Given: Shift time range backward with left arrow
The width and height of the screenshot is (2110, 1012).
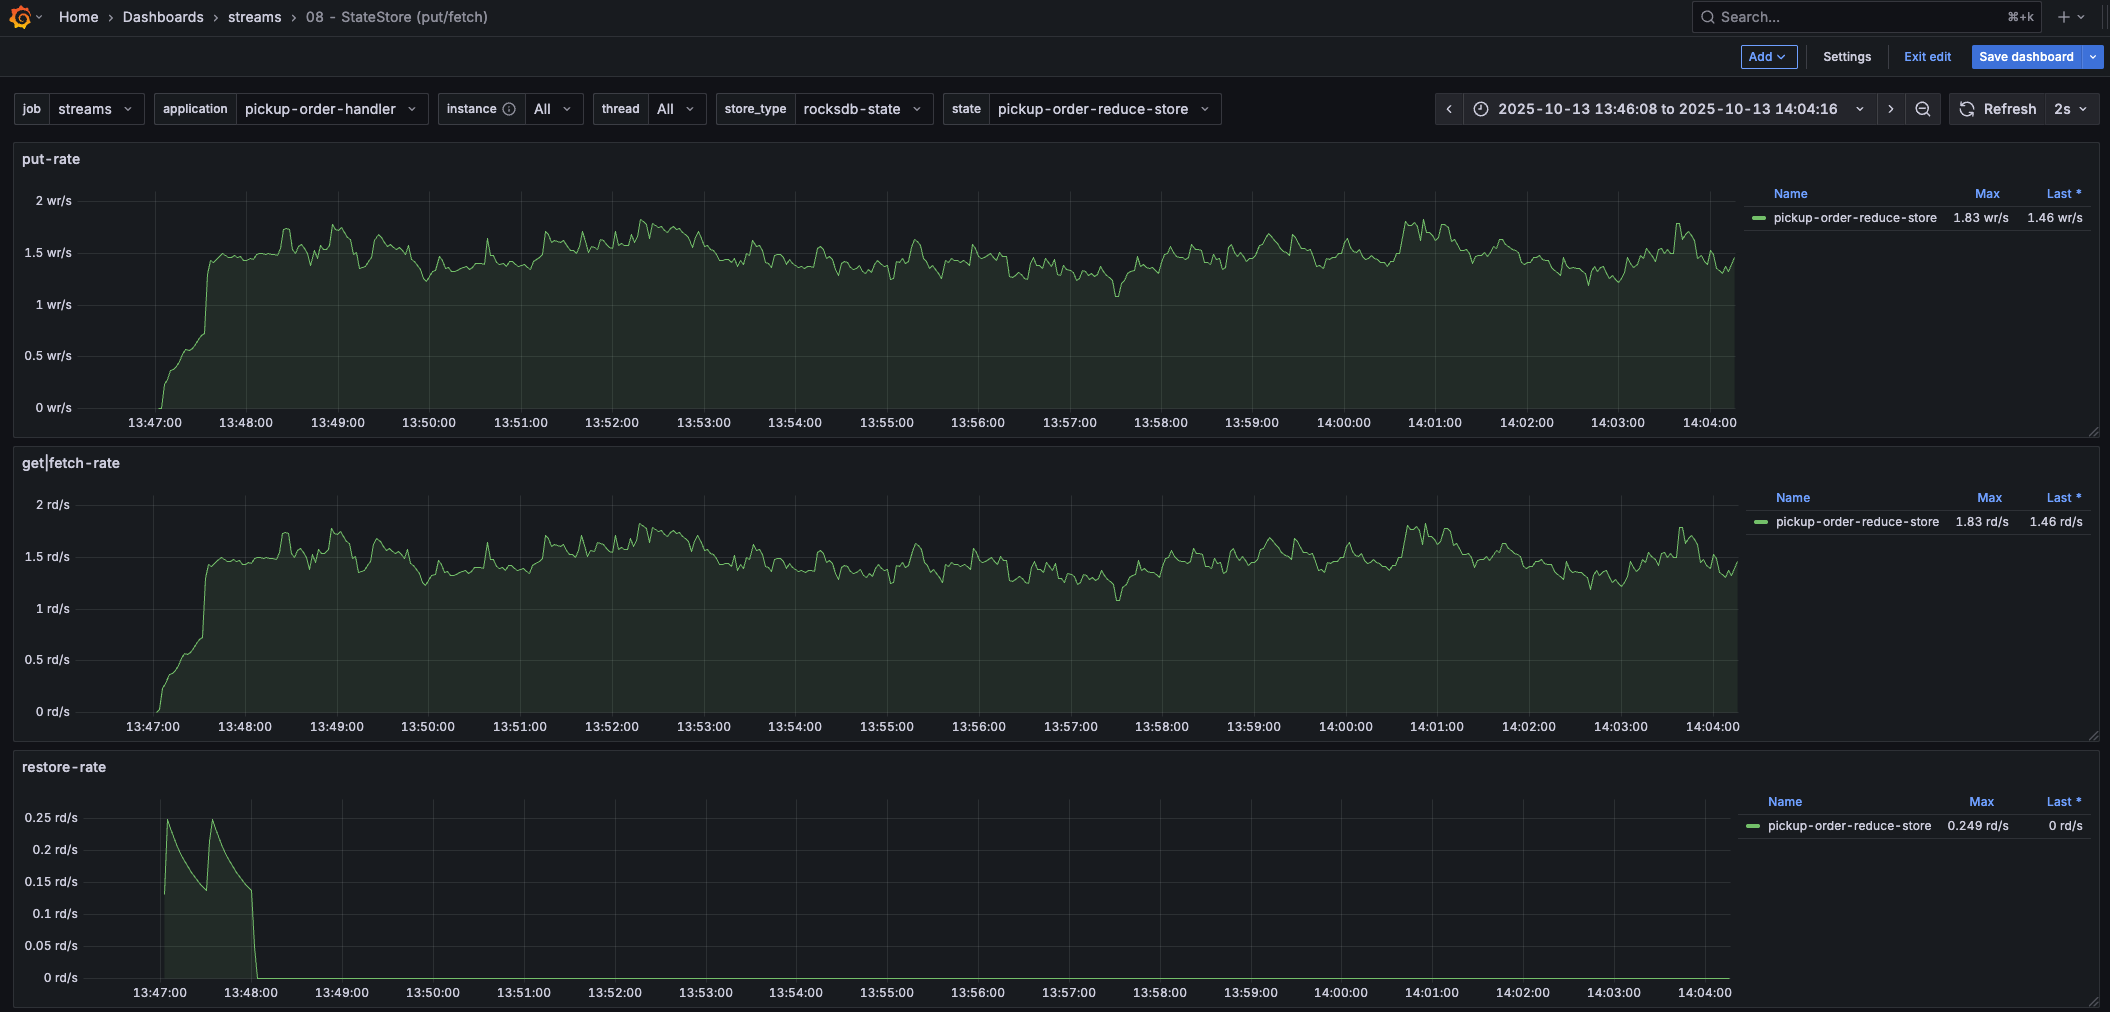Looking at the screenshot, I should [1449, 109].
